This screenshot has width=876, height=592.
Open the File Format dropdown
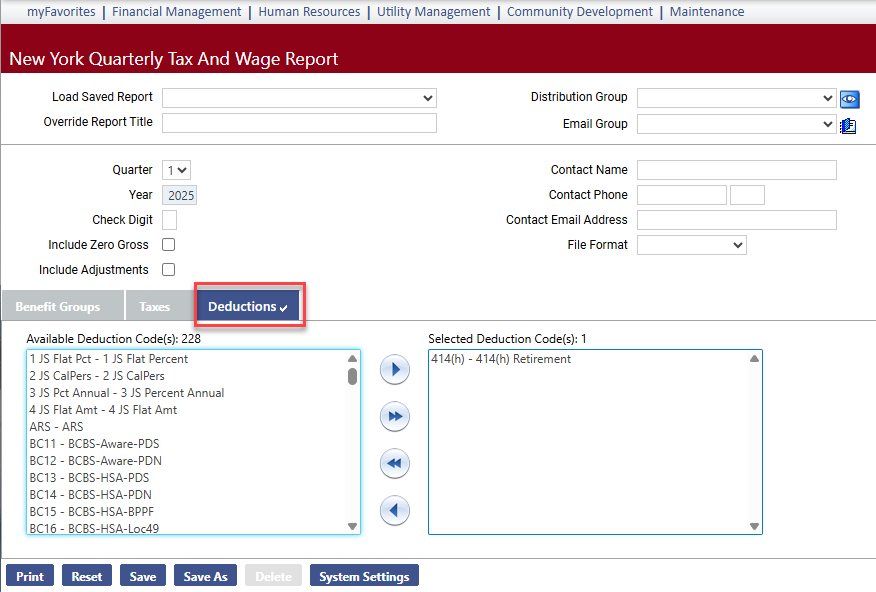[x=691, y=245]
